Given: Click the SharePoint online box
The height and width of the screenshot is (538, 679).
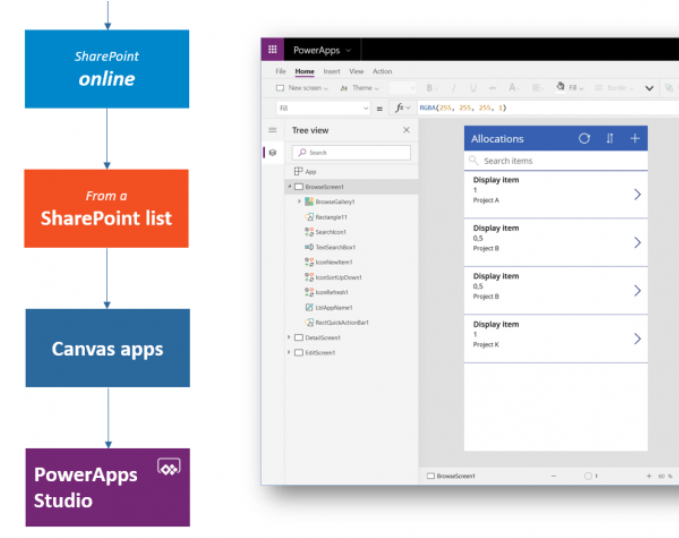Looking at the screenshot, I should (x=107, y=69).
